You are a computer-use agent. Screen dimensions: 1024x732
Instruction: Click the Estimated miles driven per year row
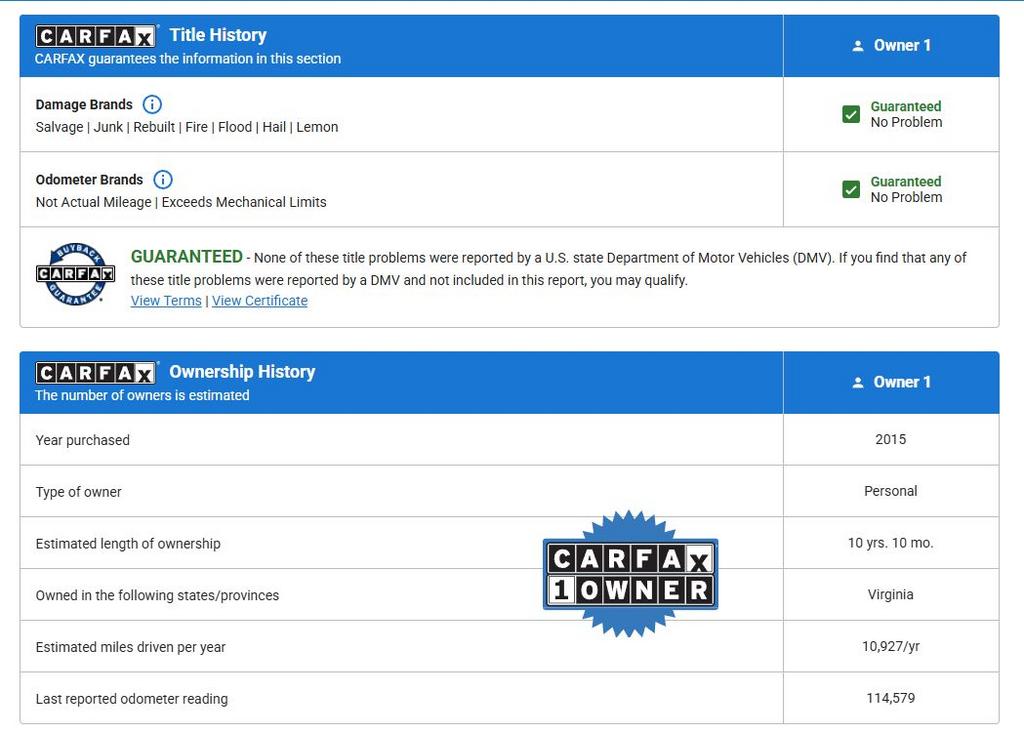click(x=130, y=647)
